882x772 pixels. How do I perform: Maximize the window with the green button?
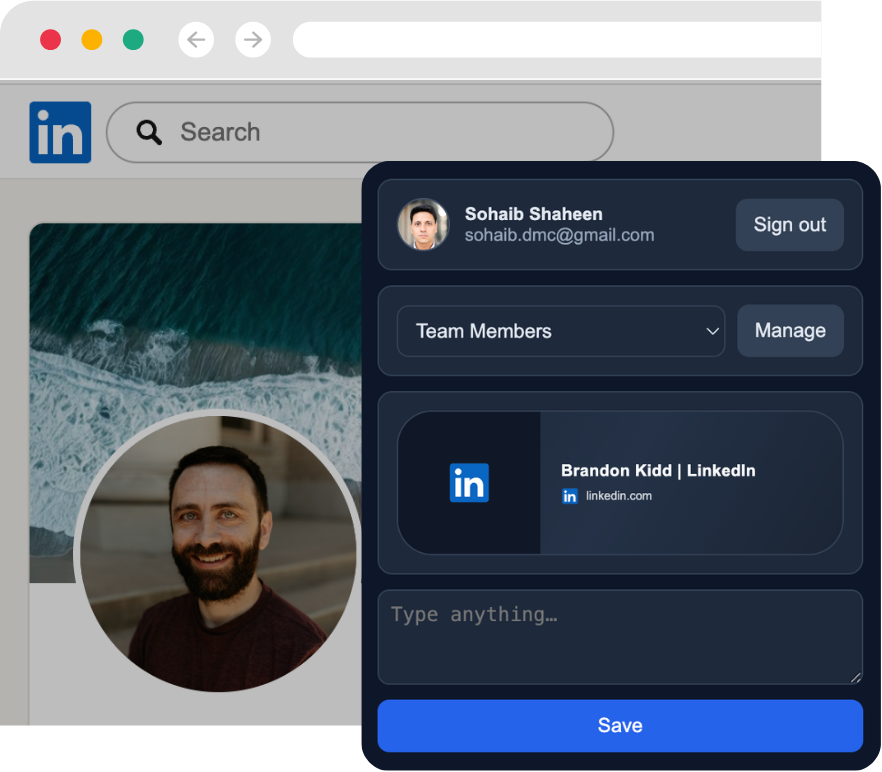point(133,40)
